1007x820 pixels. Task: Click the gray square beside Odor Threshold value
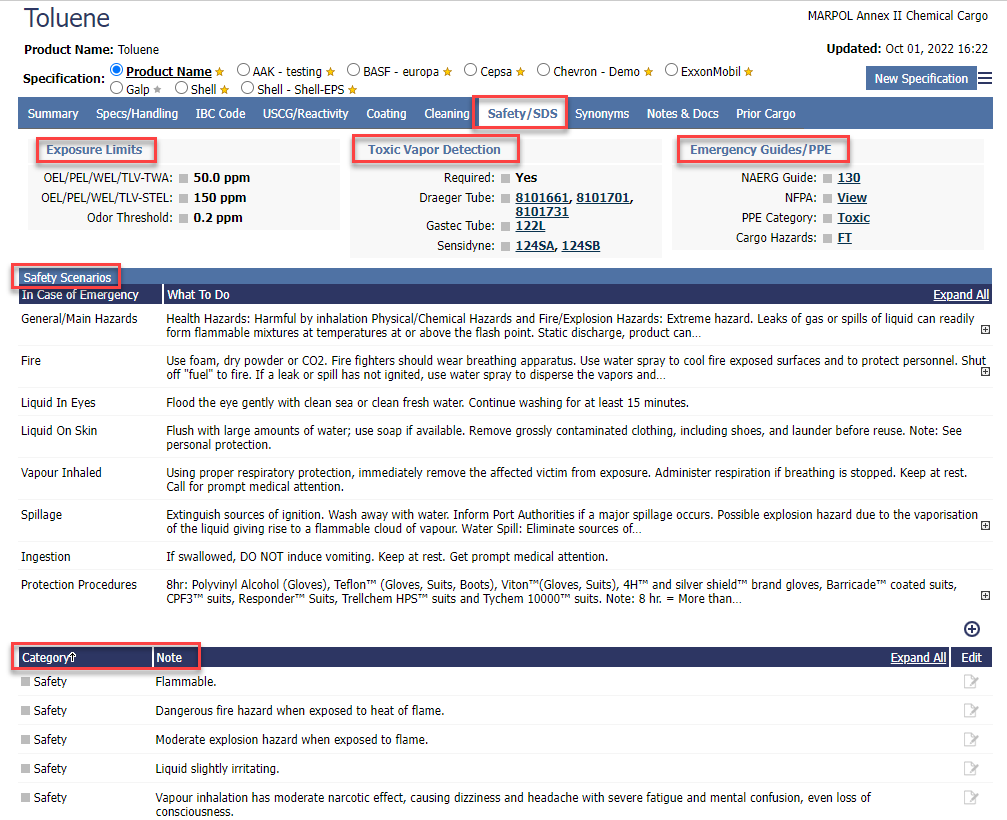pyautogui.click(x=183, y=218)
